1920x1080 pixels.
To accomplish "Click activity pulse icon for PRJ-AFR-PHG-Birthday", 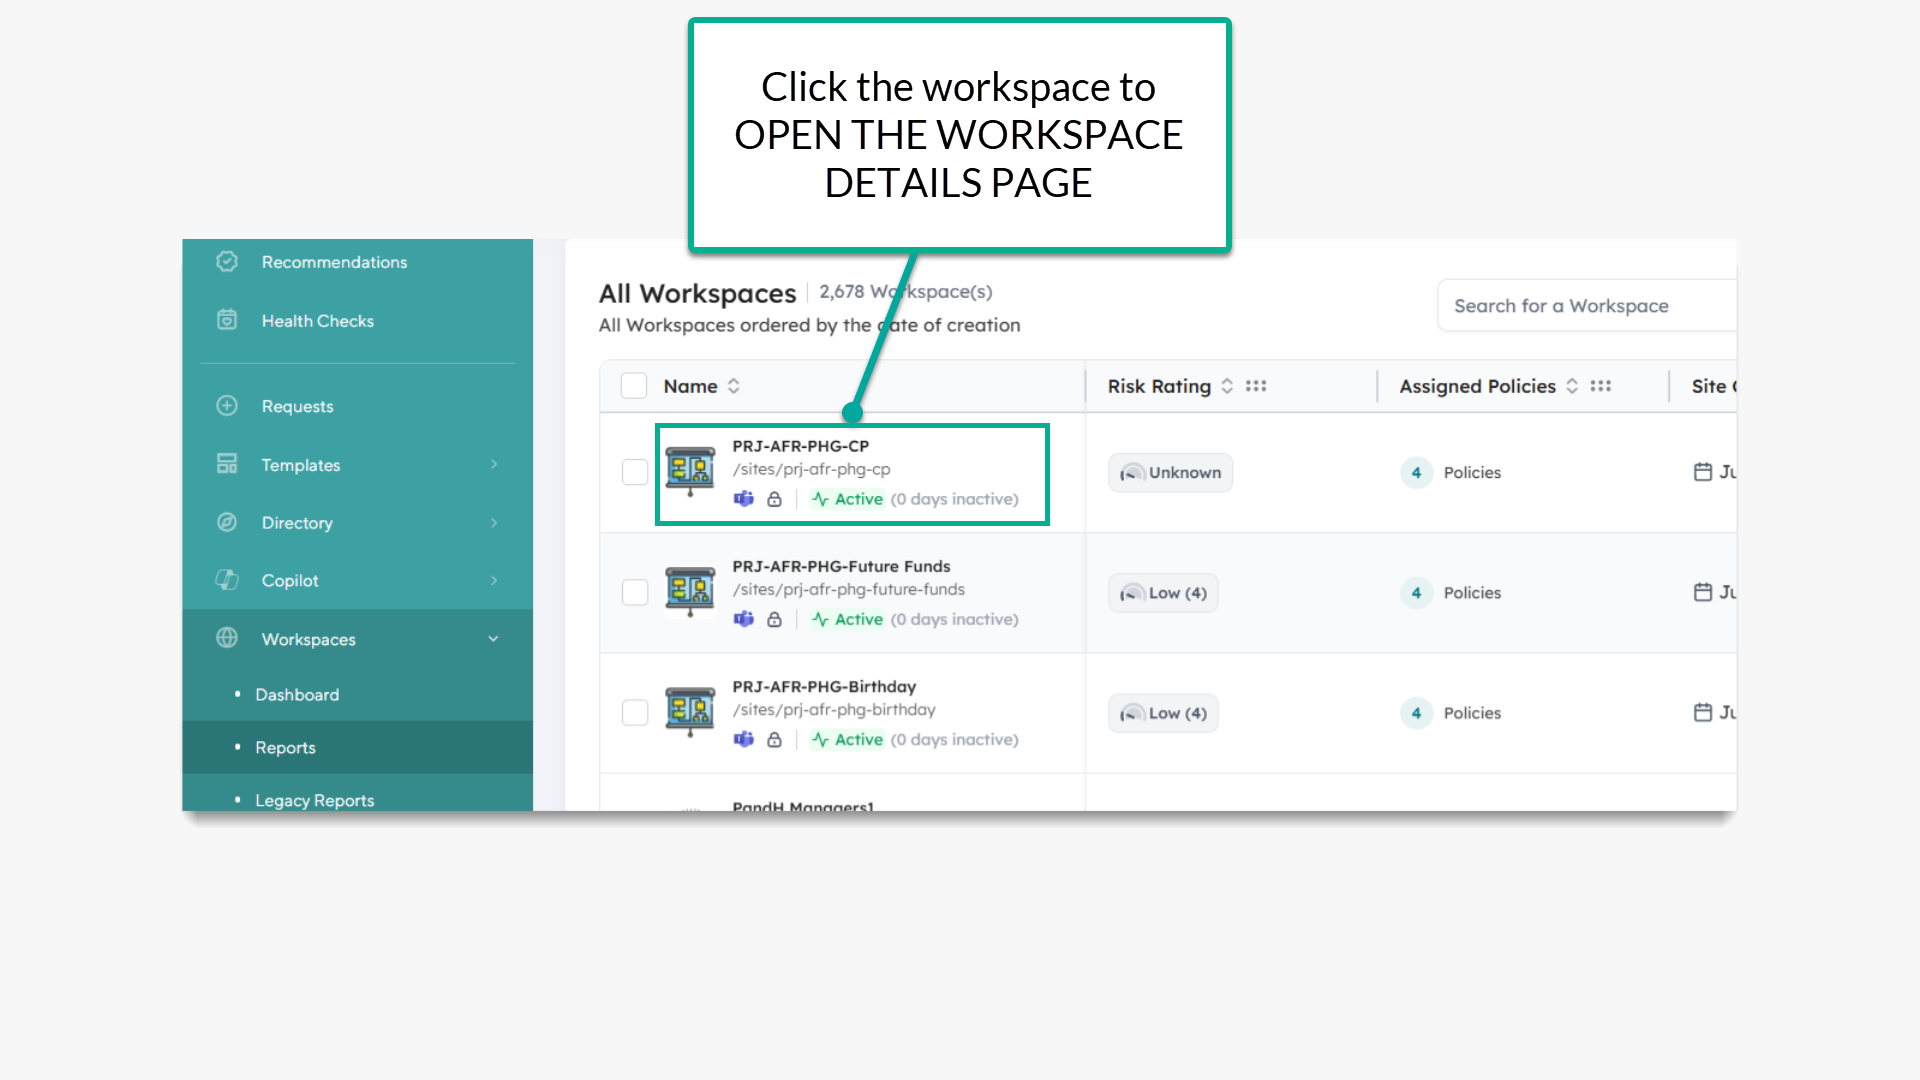I will point(820,739).
